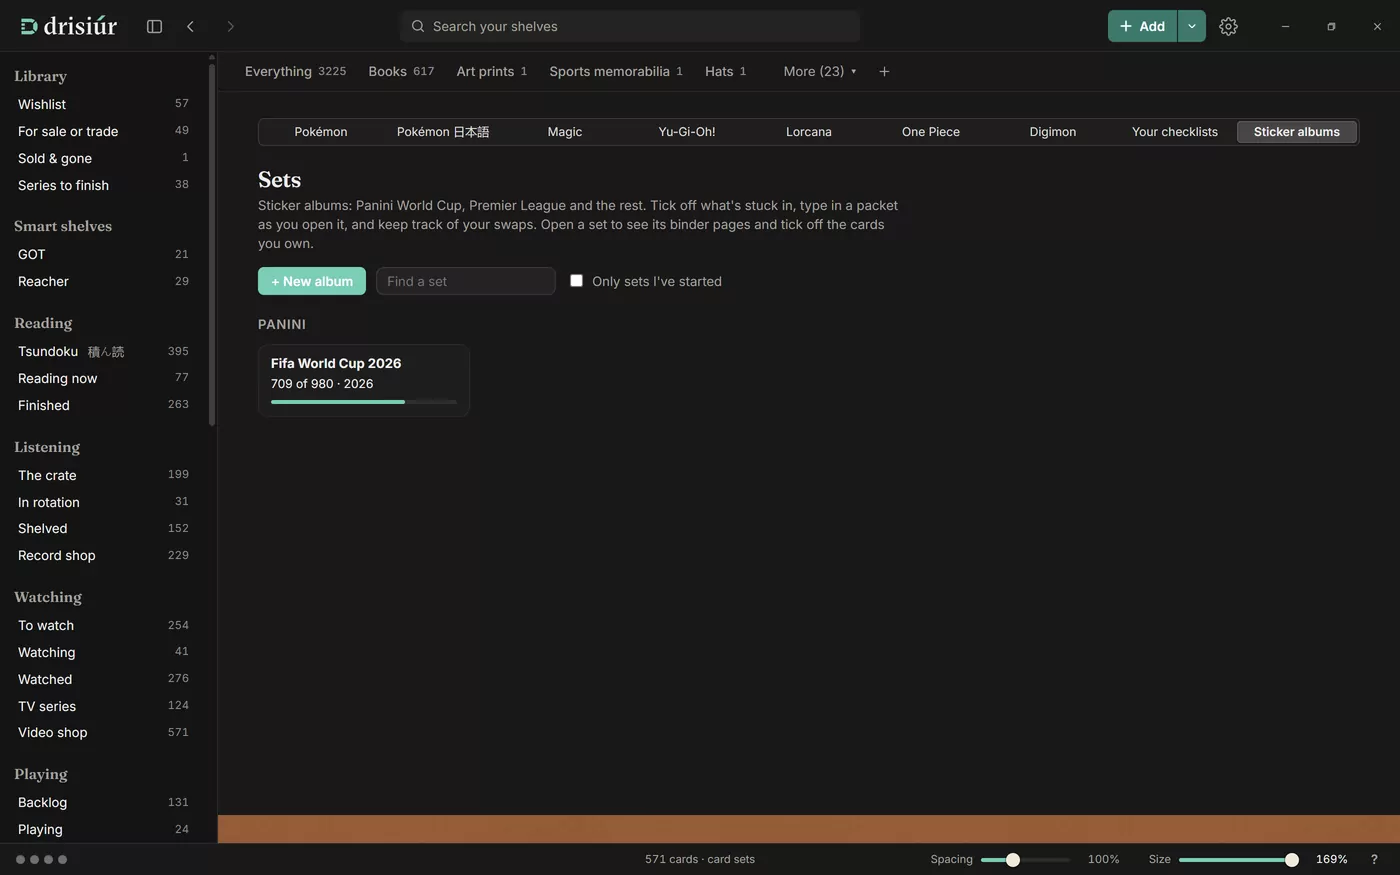Open the Reacher smart shelf

103,281
